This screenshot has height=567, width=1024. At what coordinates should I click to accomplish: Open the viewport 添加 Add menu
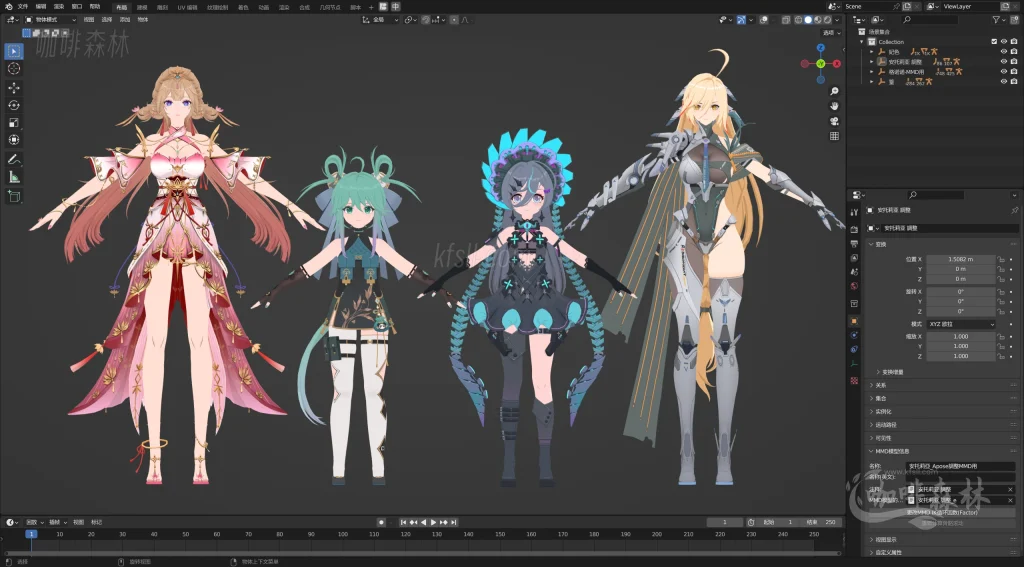(x=124, y=20)
